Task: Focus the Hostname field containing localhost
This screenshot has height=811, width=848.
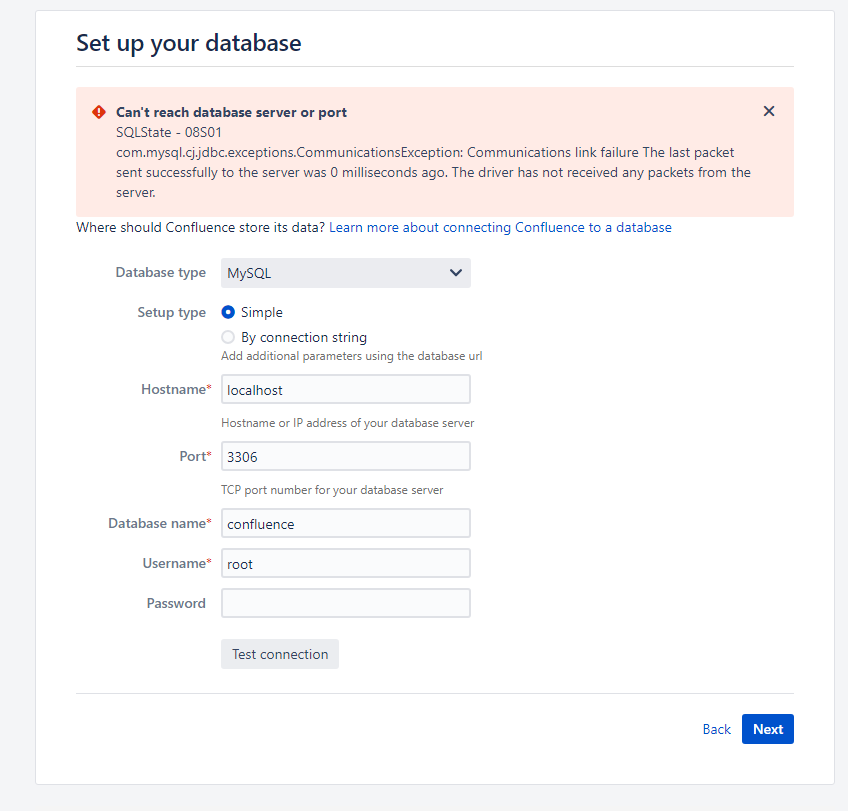Action: pyautogui.click(x=346, y=389)
